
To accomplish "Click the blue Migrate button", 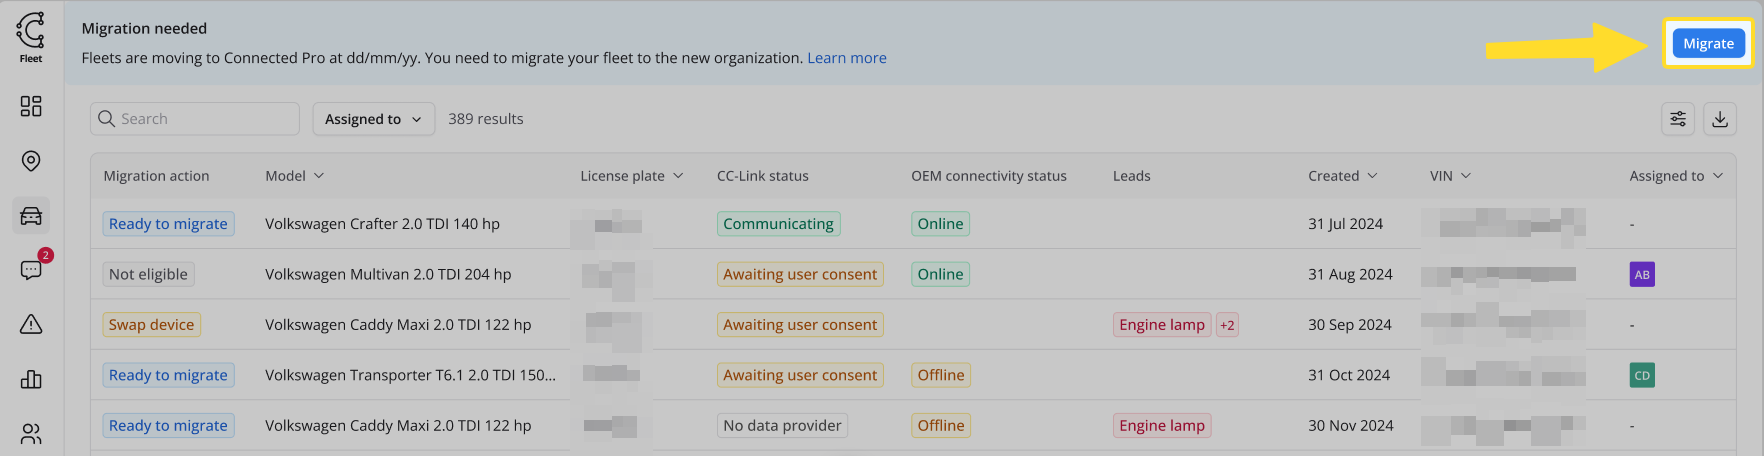I will 1708,43.
